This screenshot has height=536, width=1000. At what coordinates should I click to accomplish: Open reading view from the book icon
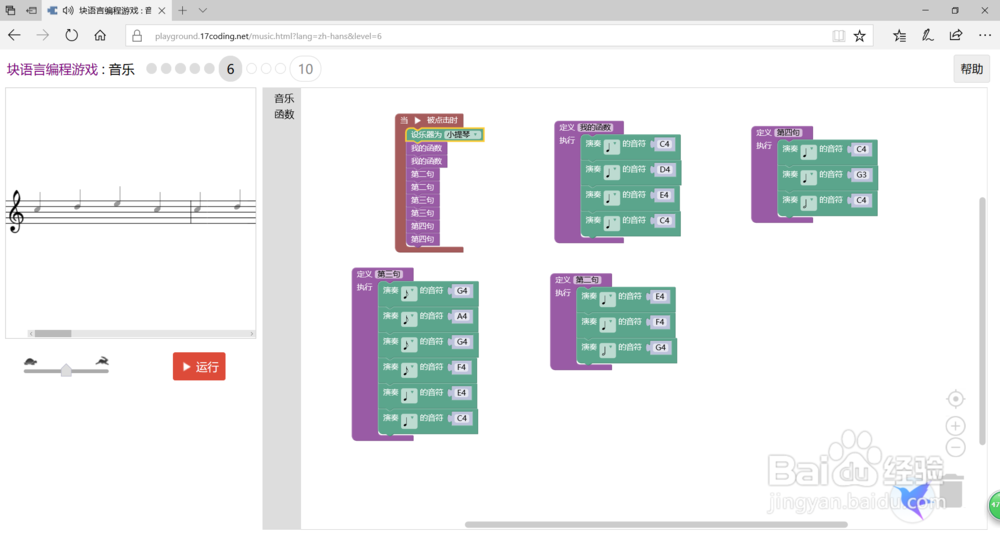click(839, 36)
